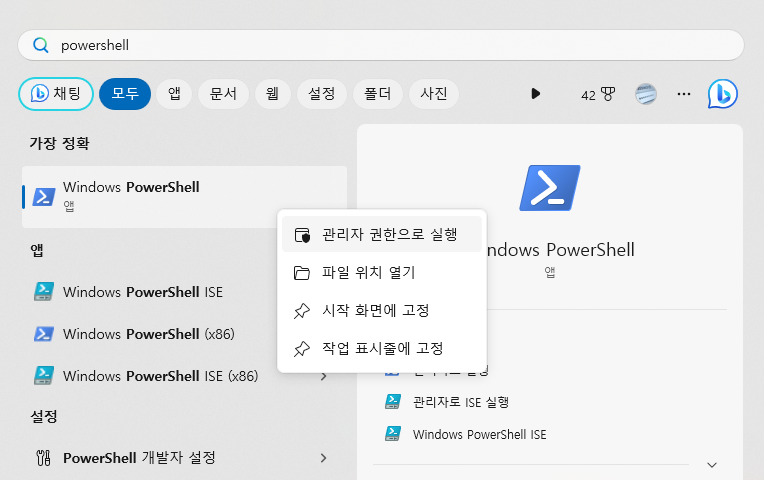Click the pin icon beside 시작 화면에 고정
Image resolution: width=764 pixels, height=480 pixels.
[302, 311]
